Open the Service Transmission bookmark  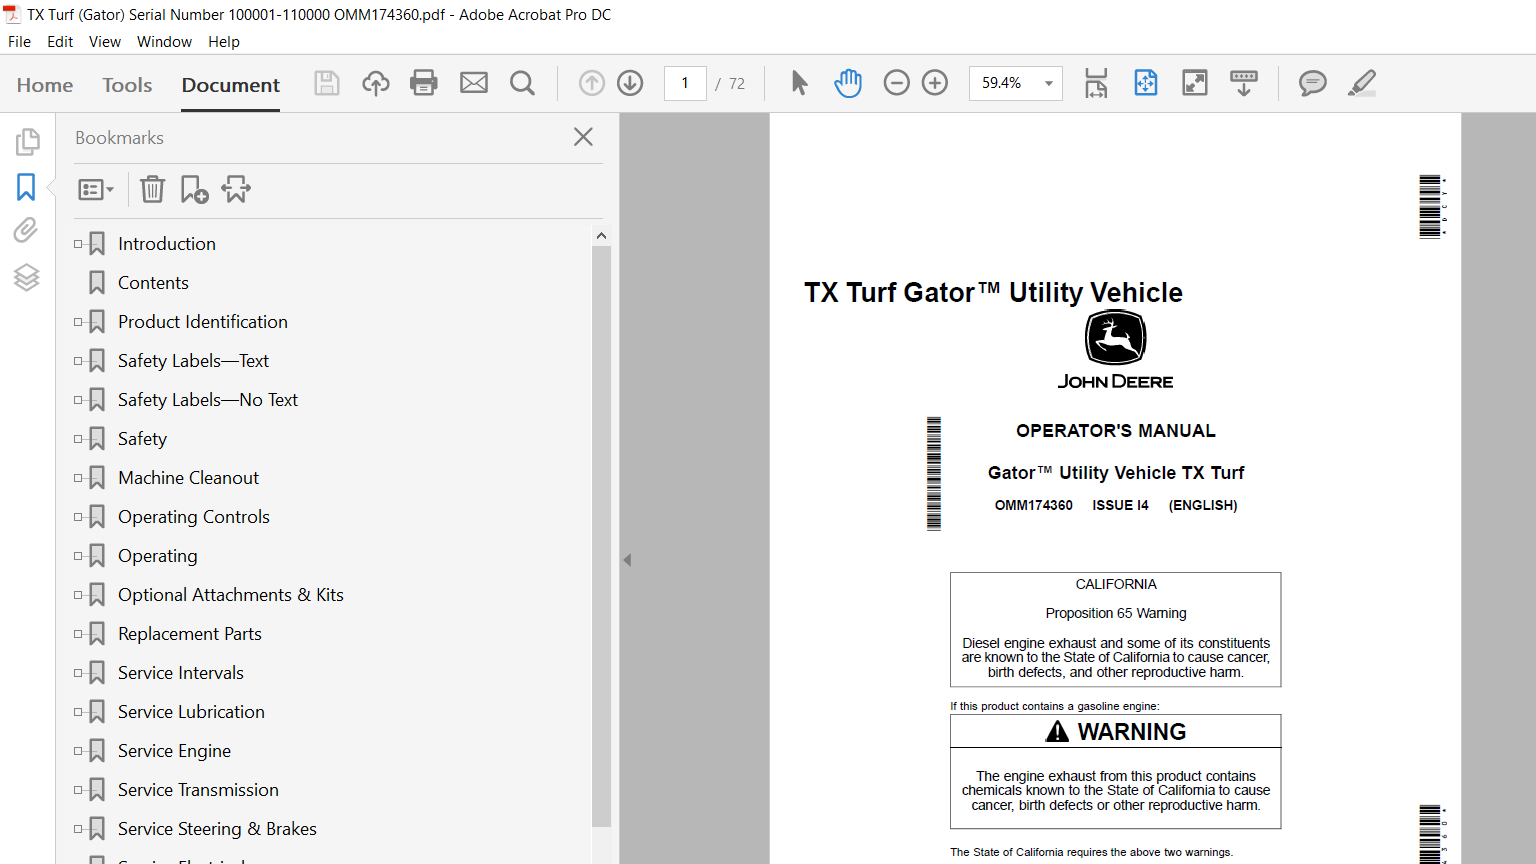(x=198, y=790)
